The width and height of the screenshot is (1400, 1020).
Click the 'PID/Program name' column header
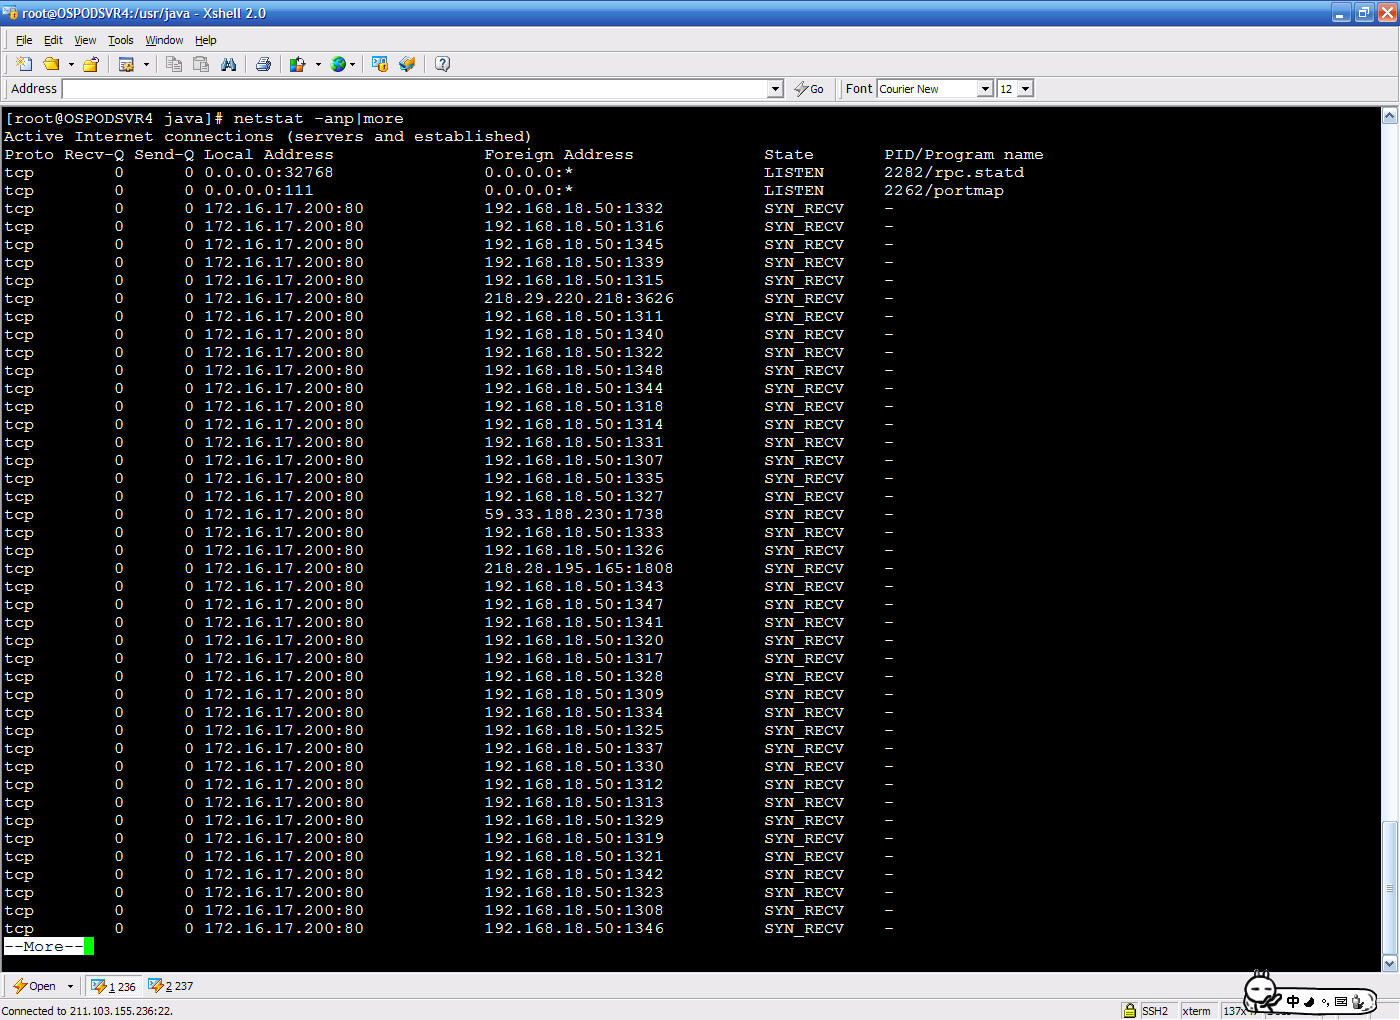[964, 154]
